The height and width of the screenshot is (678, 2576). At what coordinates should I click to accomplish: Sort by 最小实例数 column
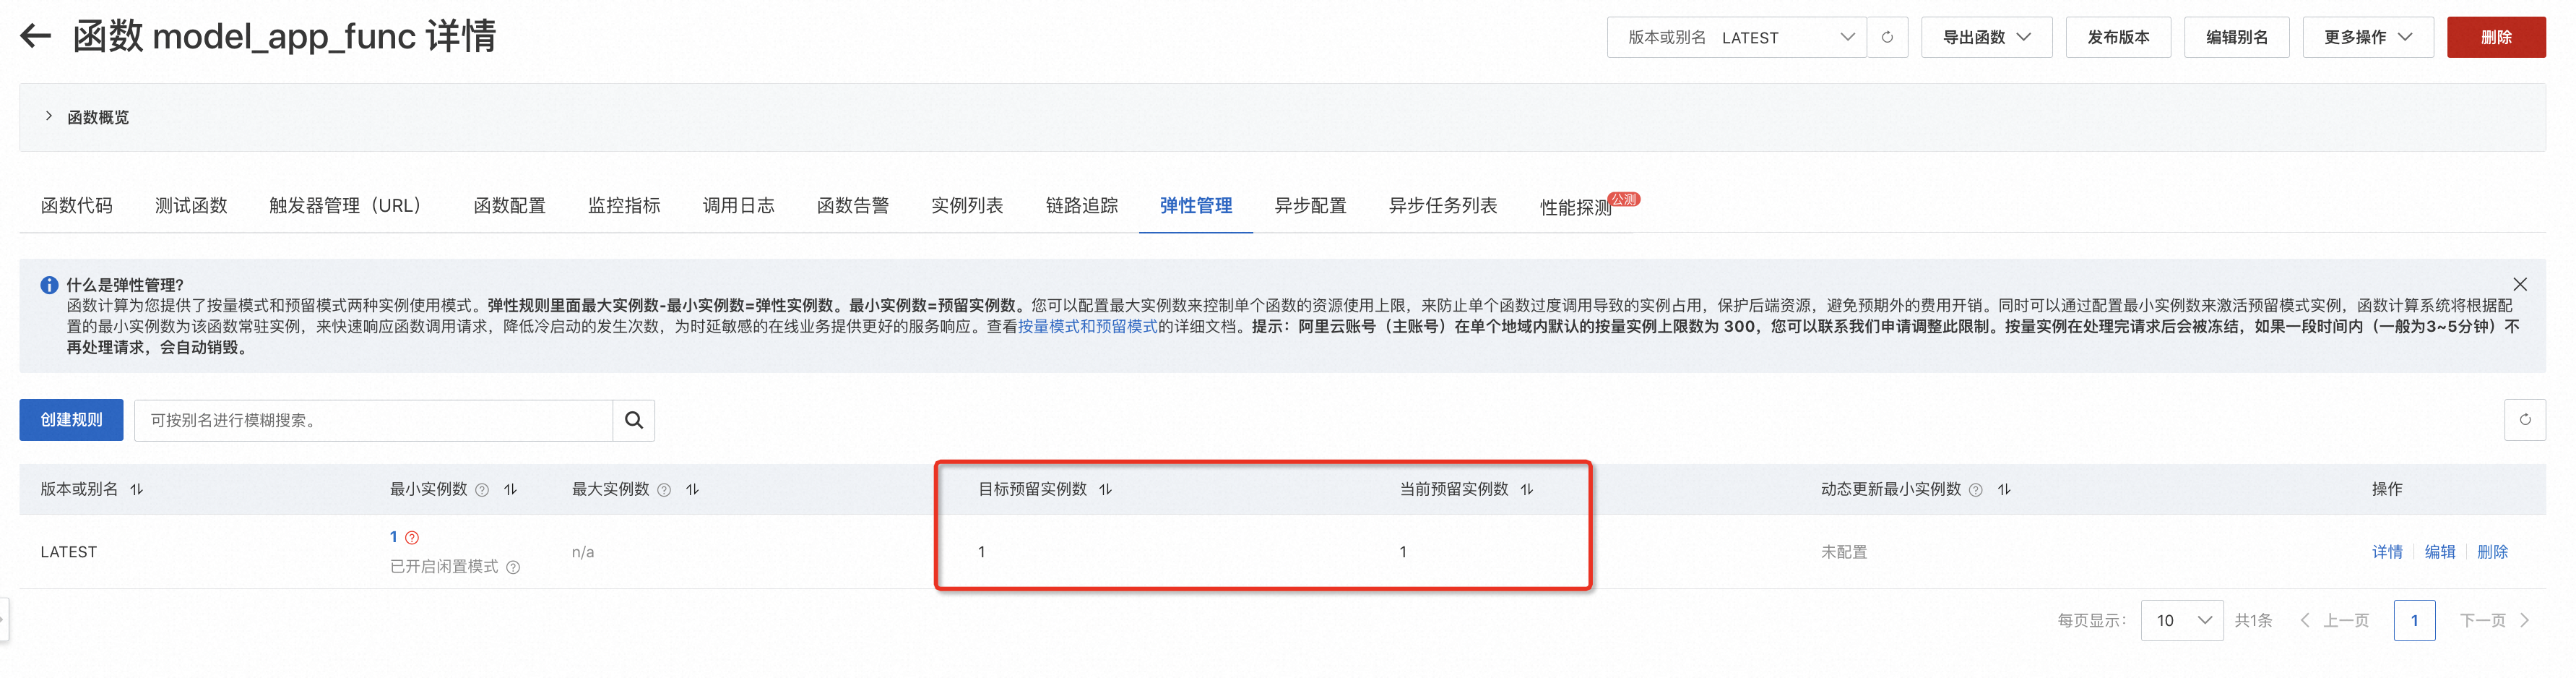click(511, 489)
